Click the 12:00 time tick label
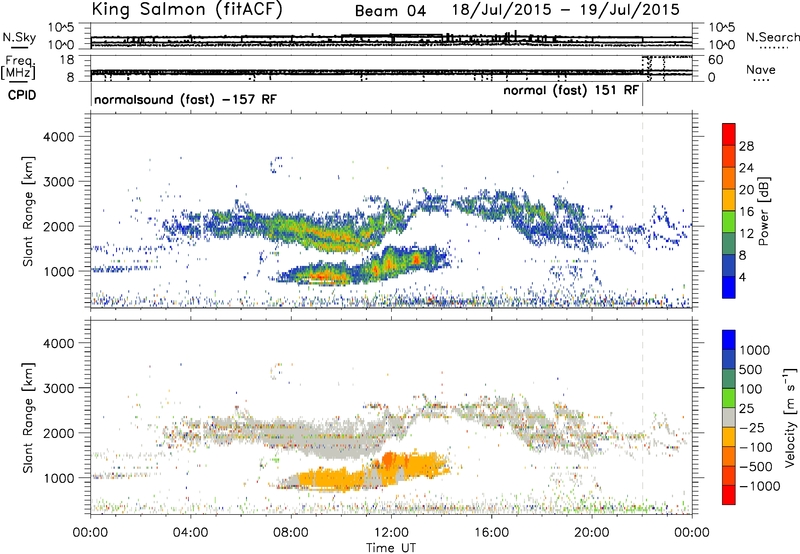This screenshot has height=554, width=800. (391, 533)
